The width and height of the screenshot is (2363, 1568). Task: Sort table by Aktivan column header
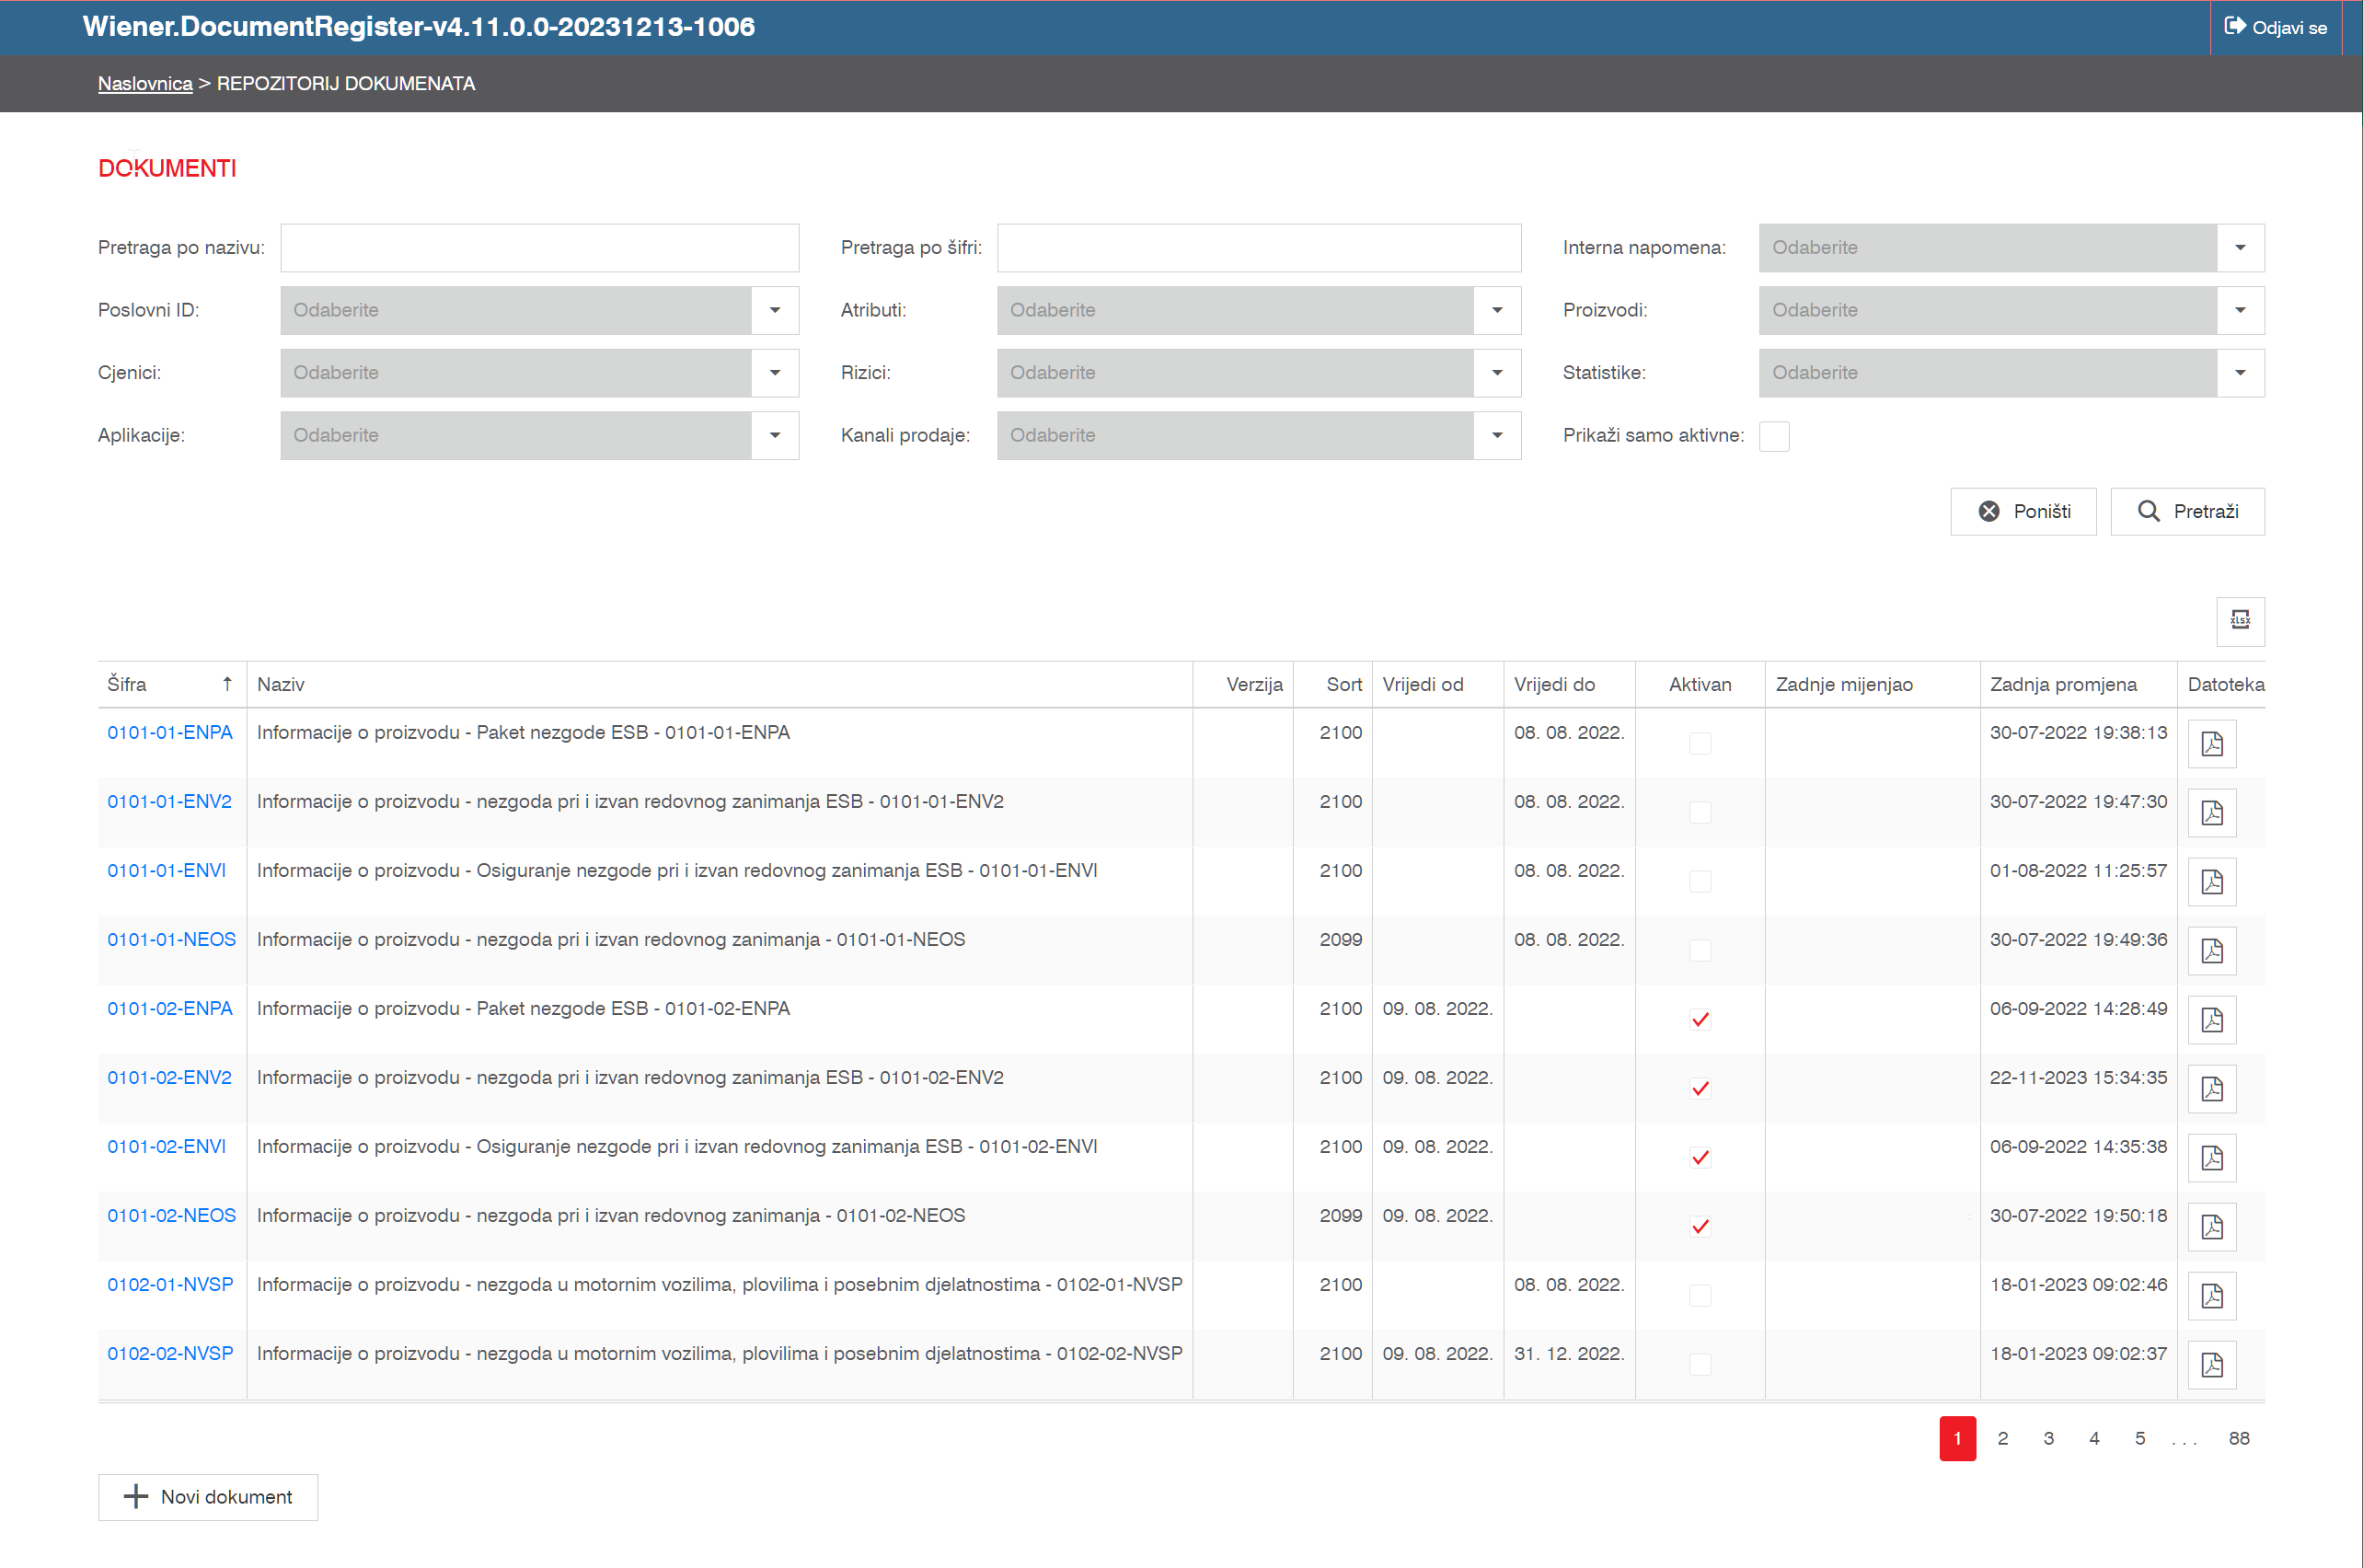(x=1699, y=684)
